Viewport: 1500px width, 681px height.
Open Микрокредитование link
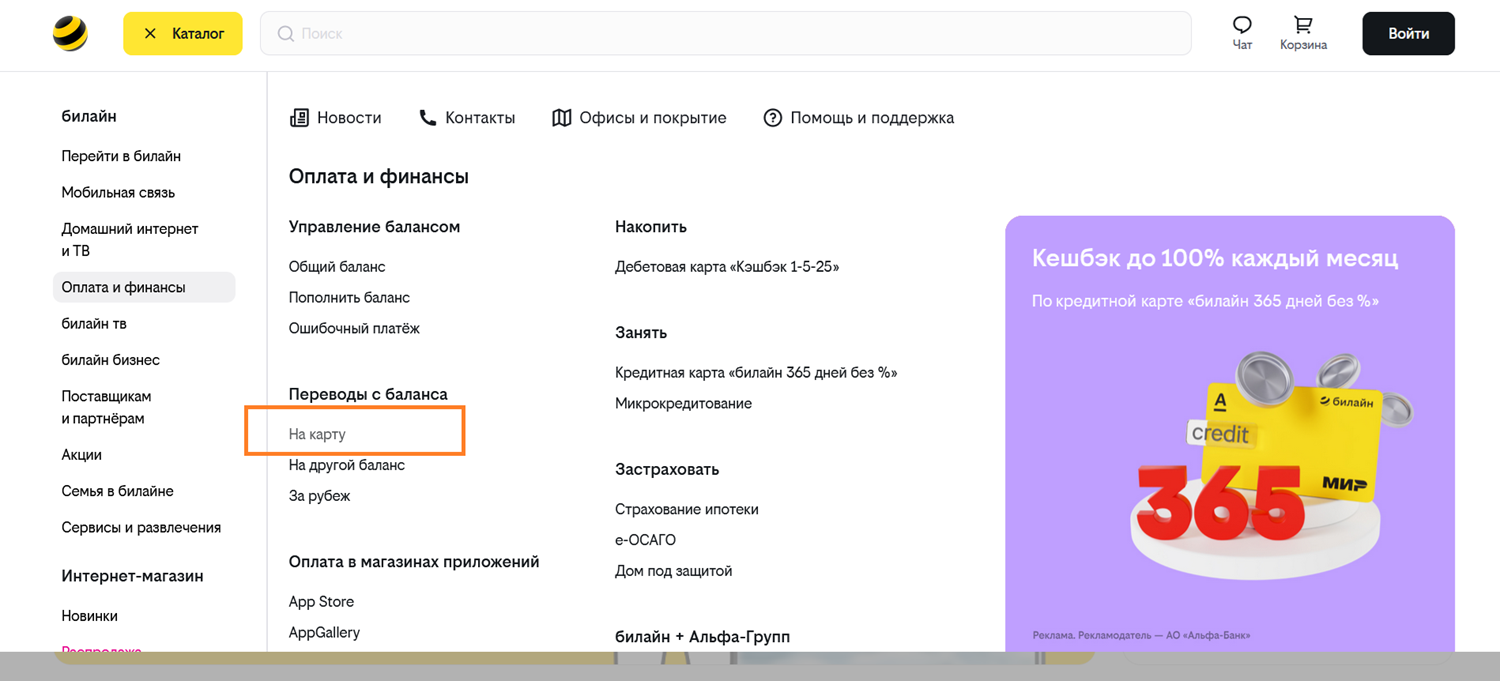click(x=683, y=404)
